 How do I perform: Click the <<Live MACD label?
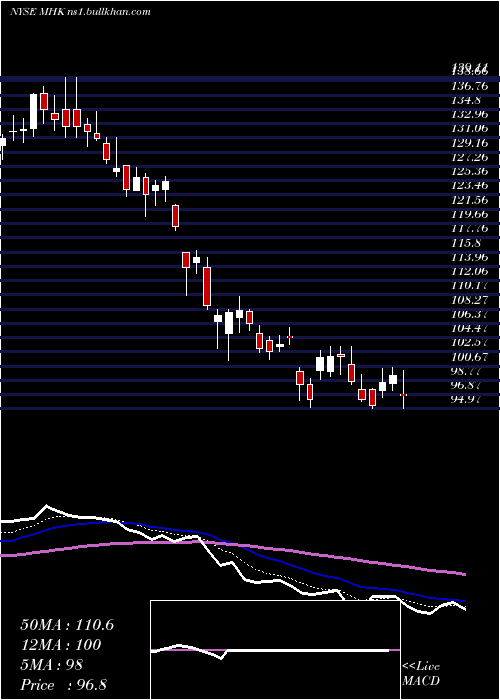point(421,674)
